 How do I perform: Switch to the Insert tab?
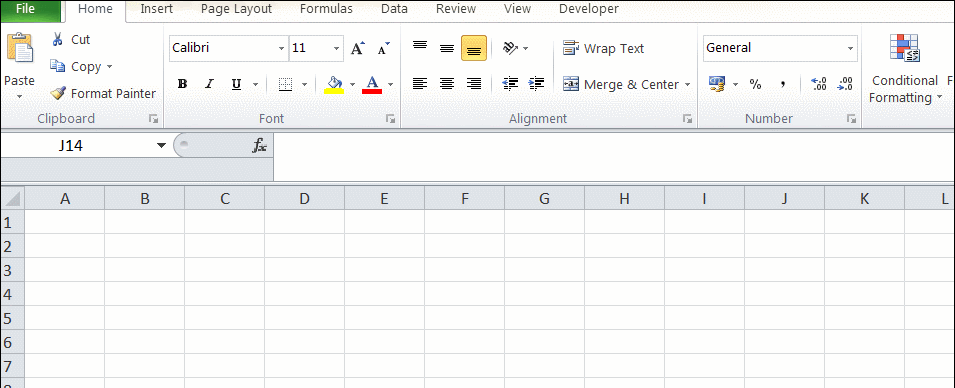[x=157, y=9]
